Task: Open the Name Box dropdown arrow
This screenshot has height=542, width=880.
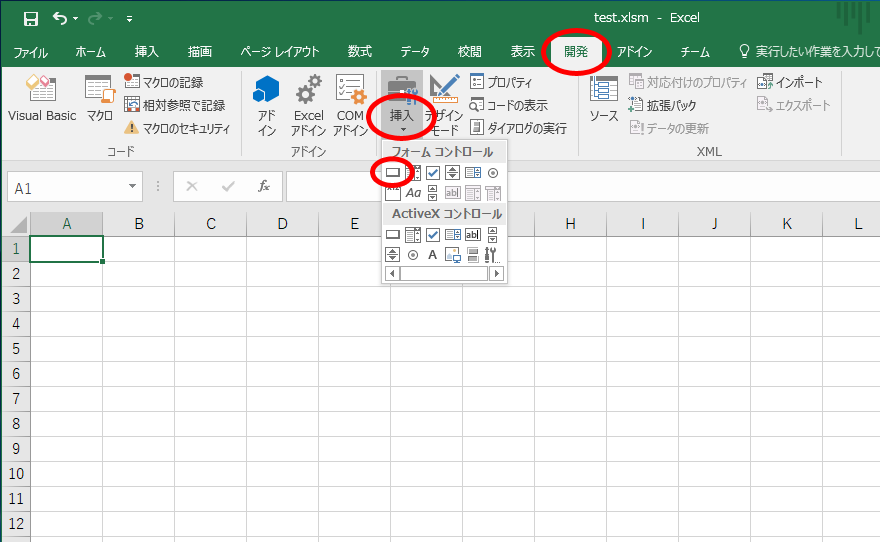Action: click(132, 186)
